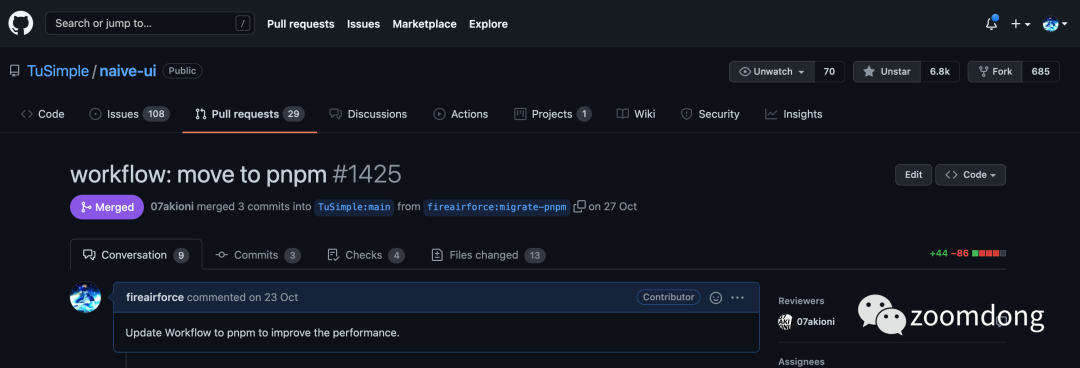
Task: Open the TuSimple:main base branch
Action: click(355, 207)
